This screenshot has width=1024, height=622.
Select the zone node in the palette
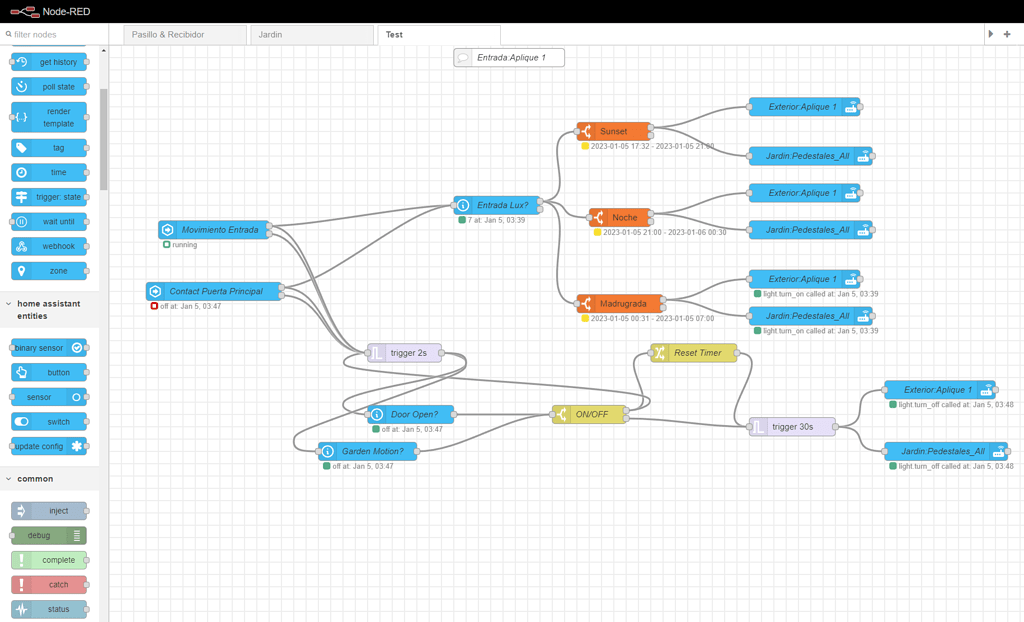pyautogui.click(x=47, y=270)
